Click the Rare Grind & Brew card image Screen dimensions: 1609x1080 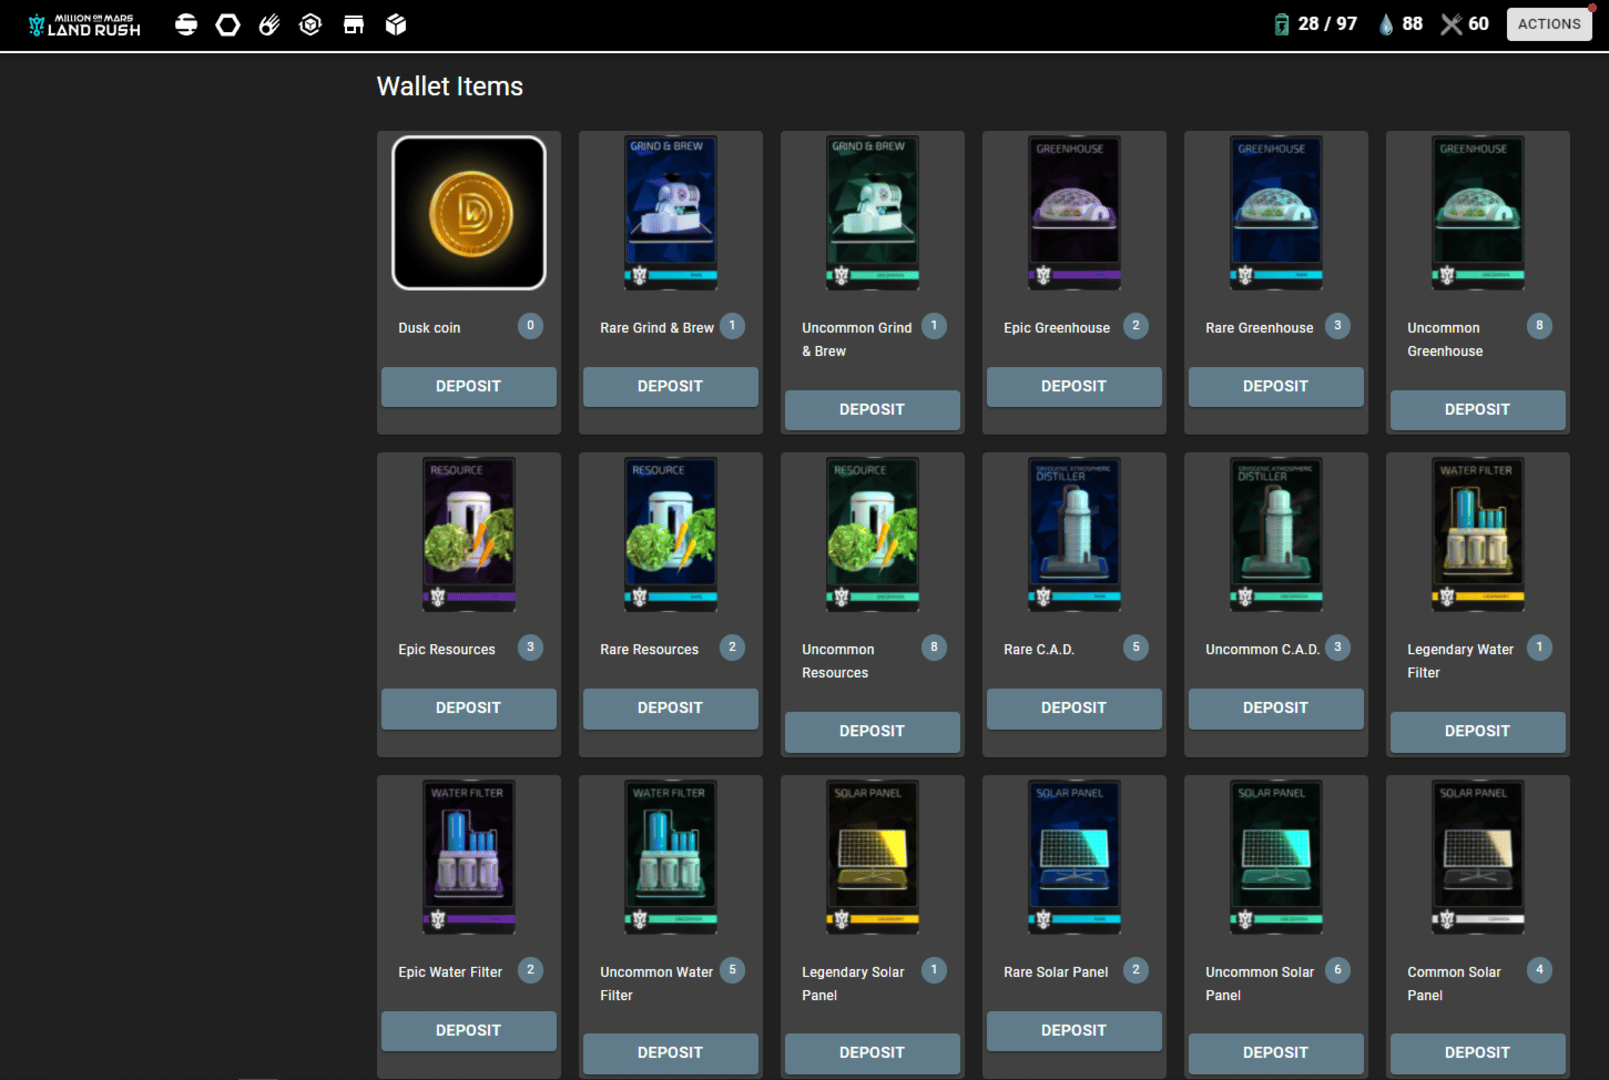[x=670, y=213]
